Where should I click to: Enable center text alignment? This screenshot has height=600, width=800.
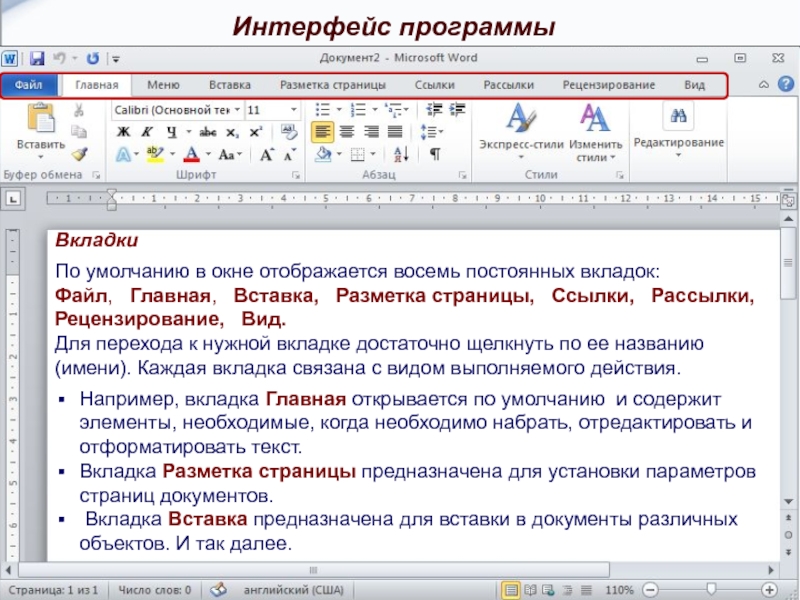347,131
